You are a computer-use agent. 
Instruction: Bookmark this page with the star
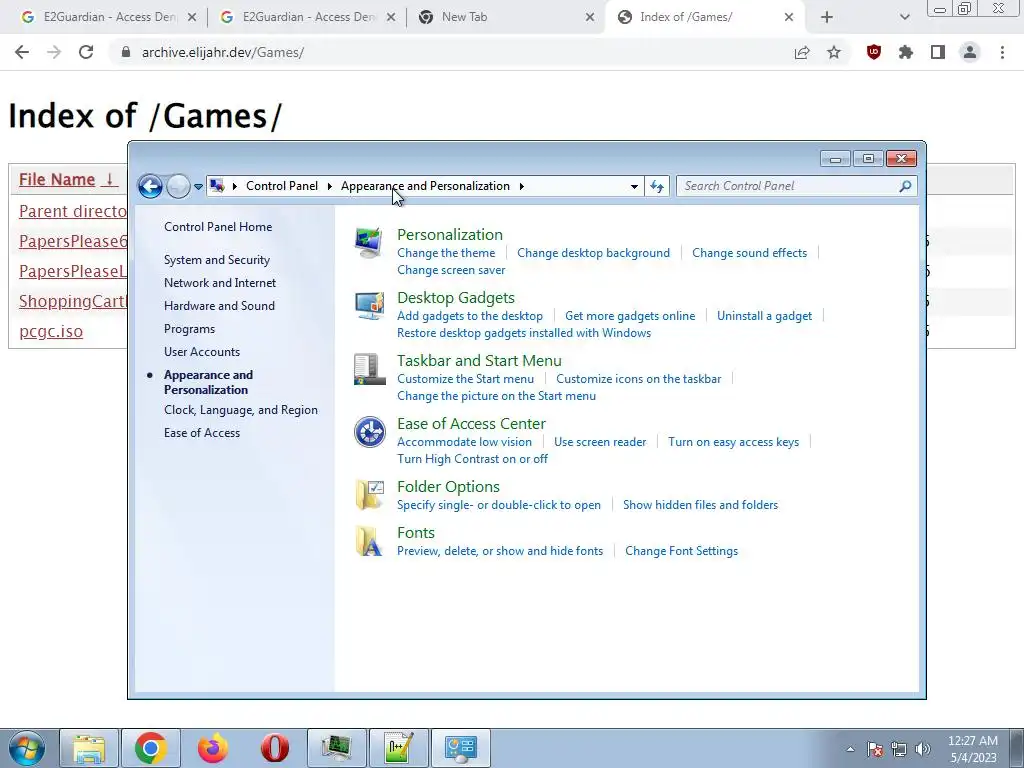[834, 52]
